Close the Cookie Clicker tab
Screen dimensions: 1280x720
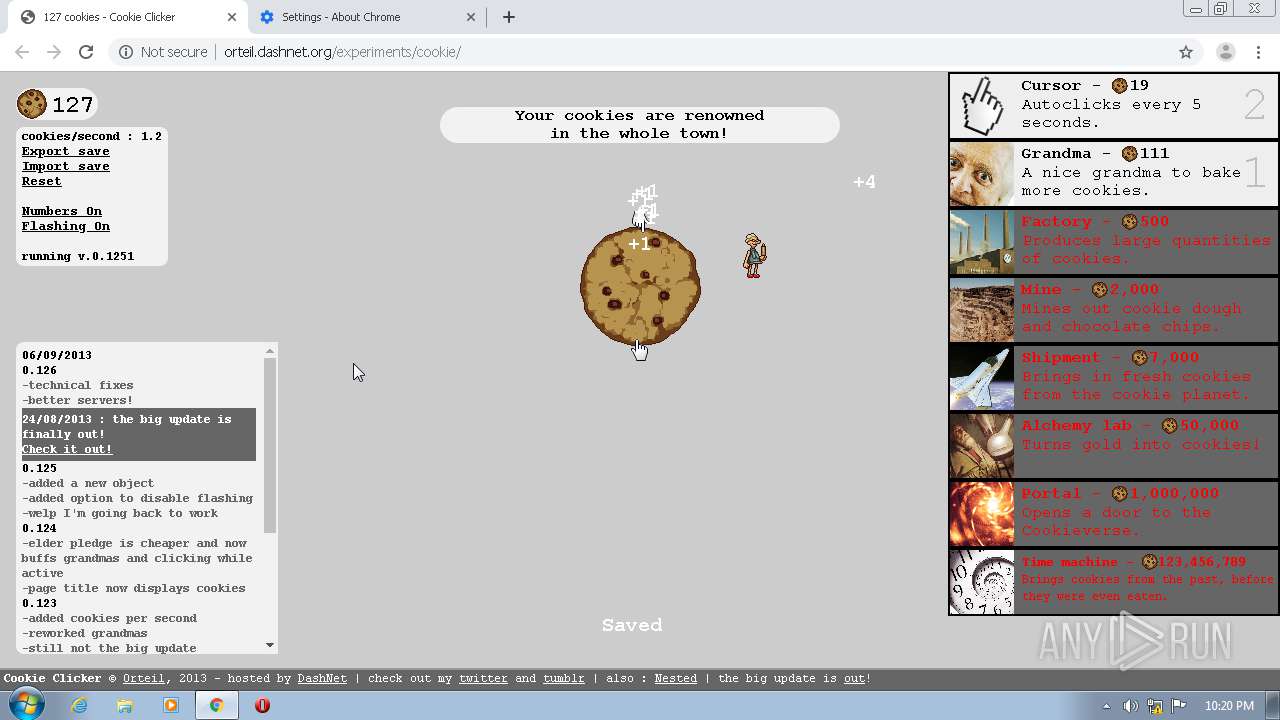(232, 17)
